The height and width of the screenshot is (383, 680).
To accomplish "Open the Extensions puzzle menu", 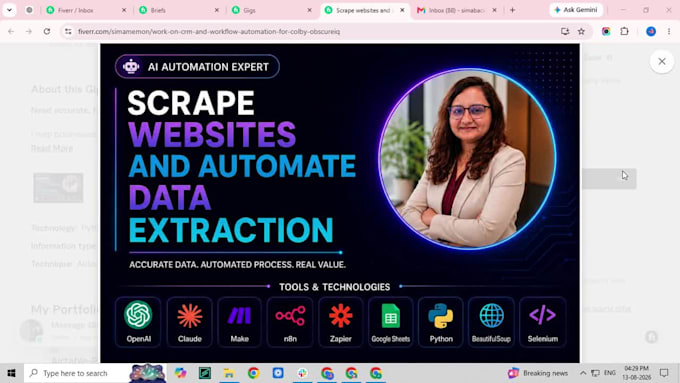I will 624,31.
